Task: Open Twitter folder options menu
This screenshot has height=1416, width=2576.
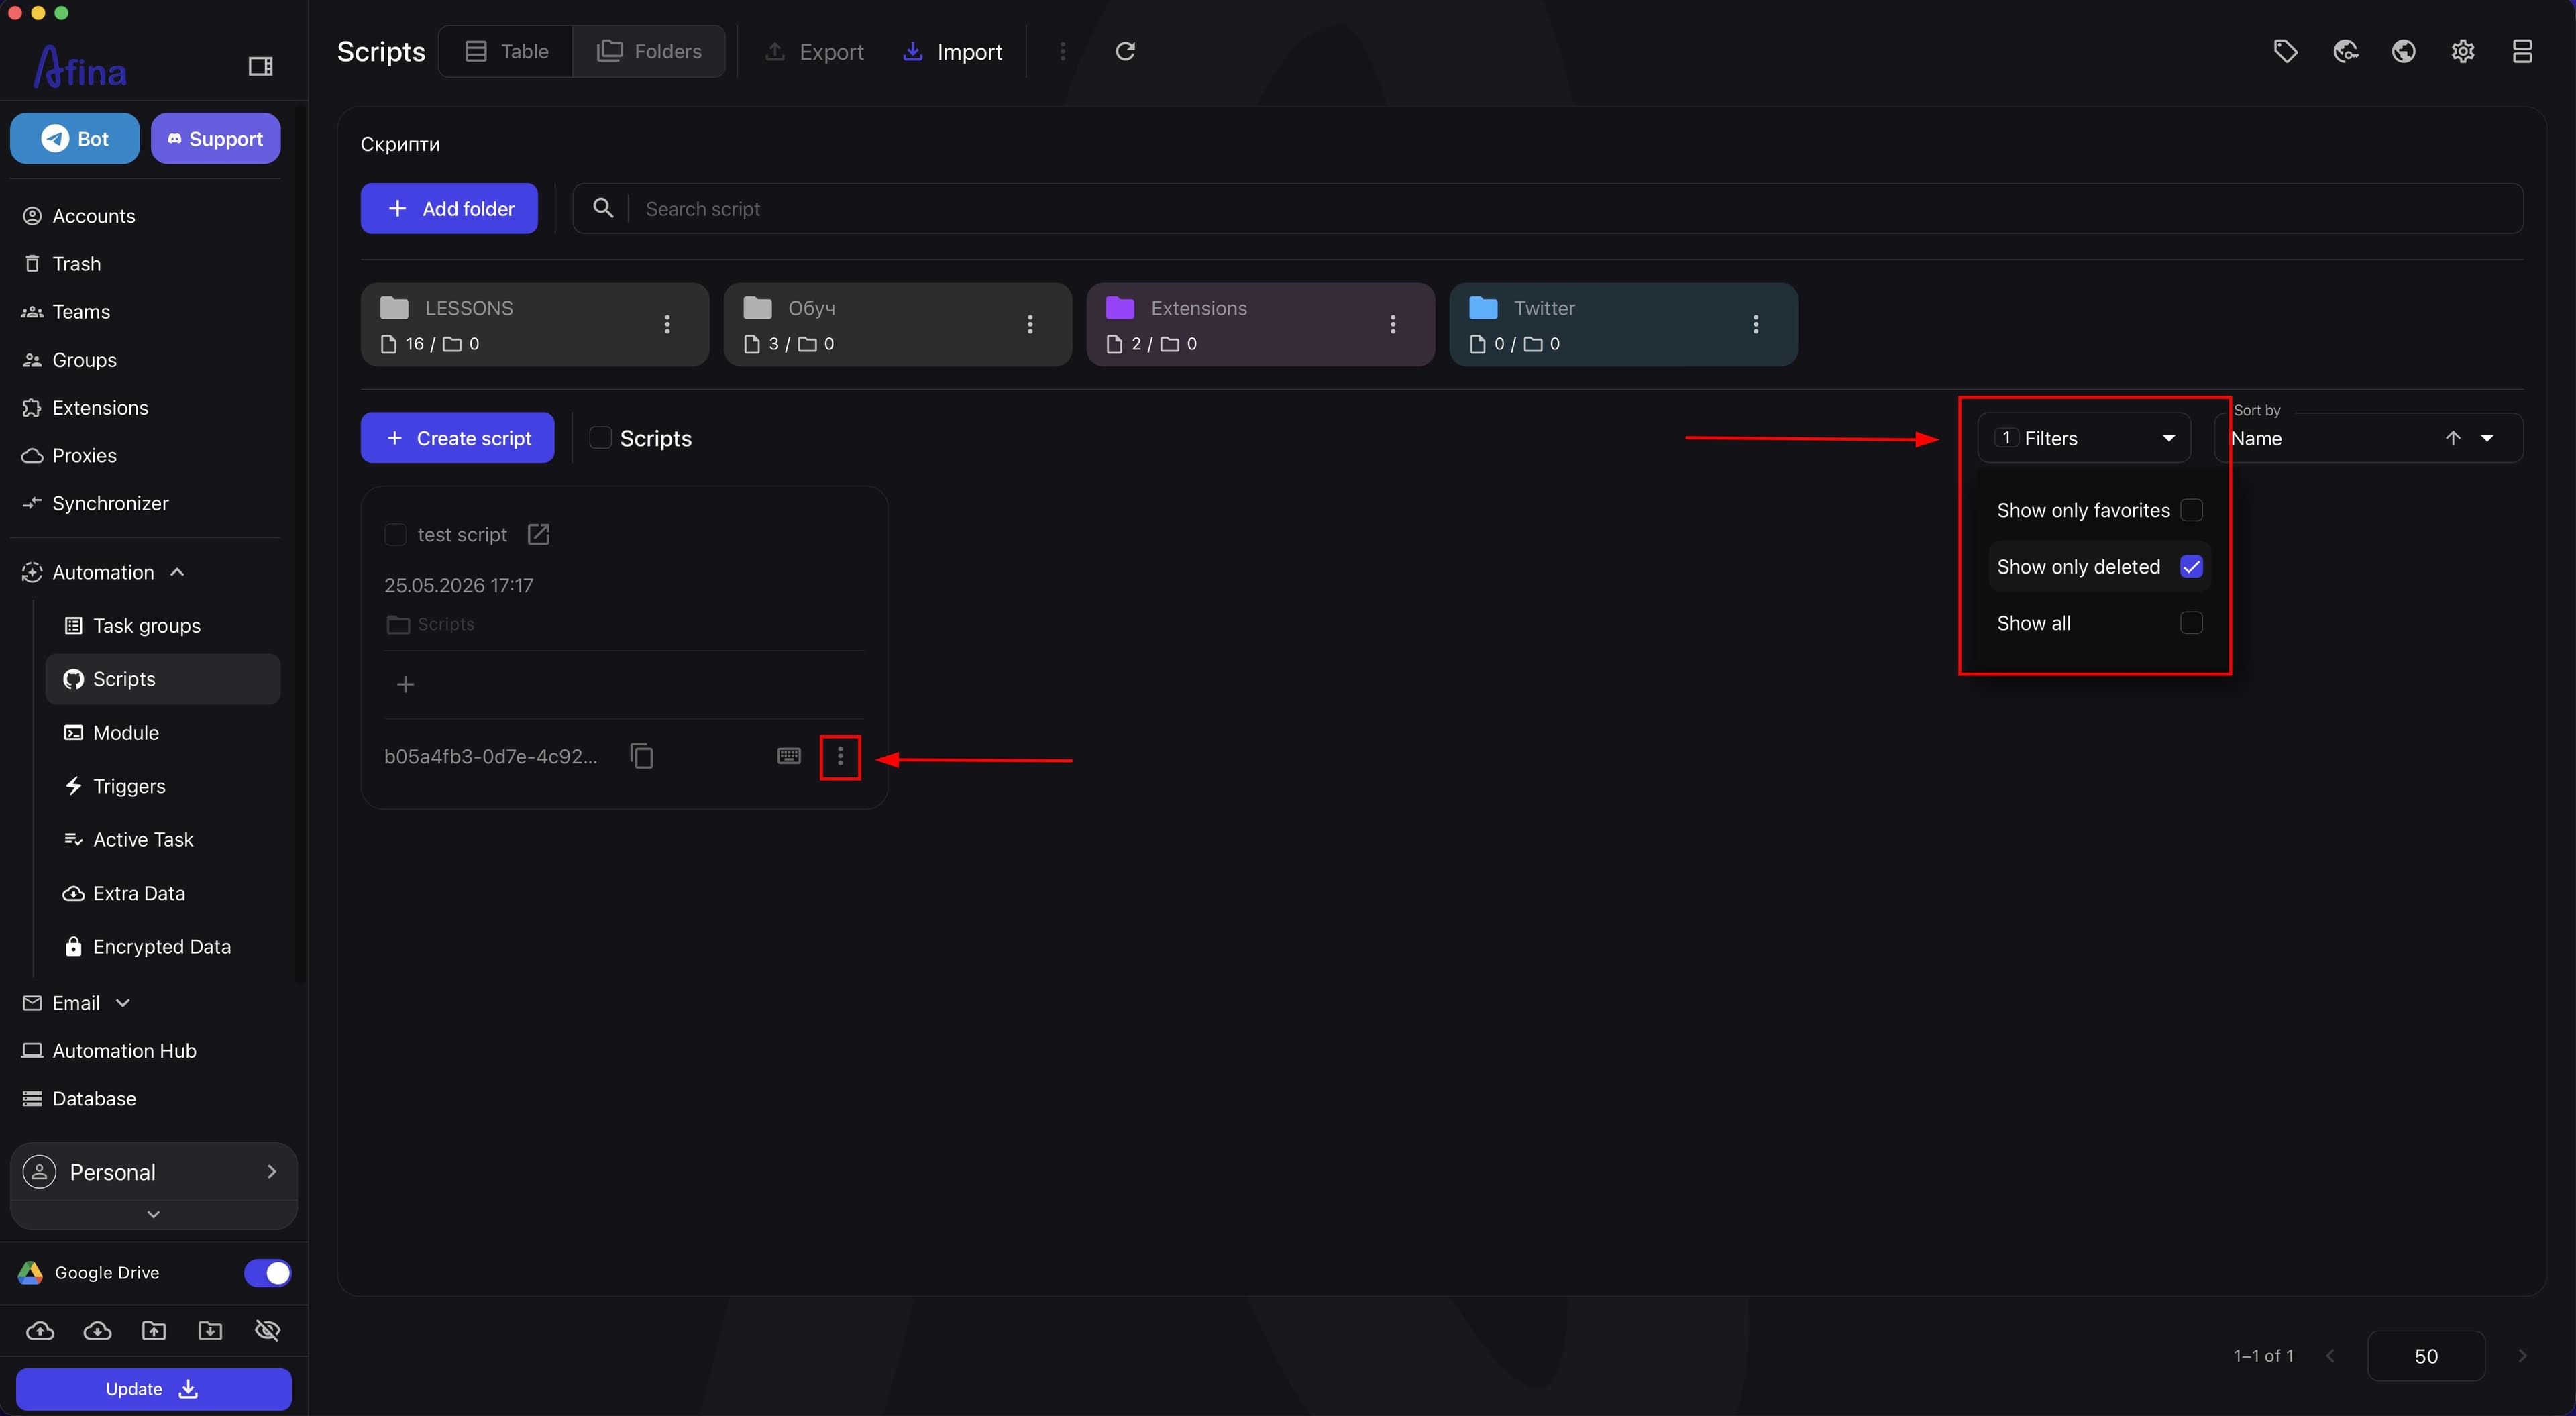Action: (1755, 324)
